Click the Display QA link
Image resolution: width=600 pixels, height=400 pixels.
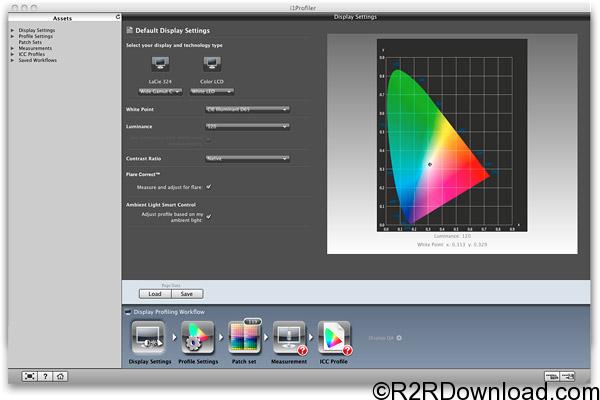[381, 338]
